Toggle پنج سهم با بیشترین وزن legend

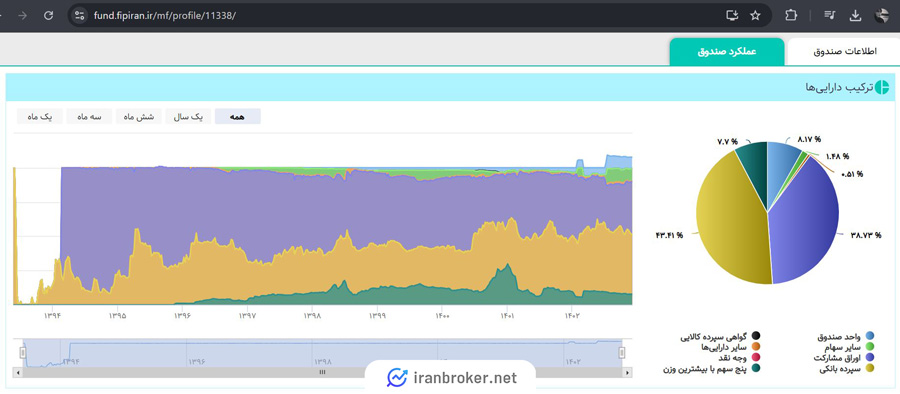(712, 369)
